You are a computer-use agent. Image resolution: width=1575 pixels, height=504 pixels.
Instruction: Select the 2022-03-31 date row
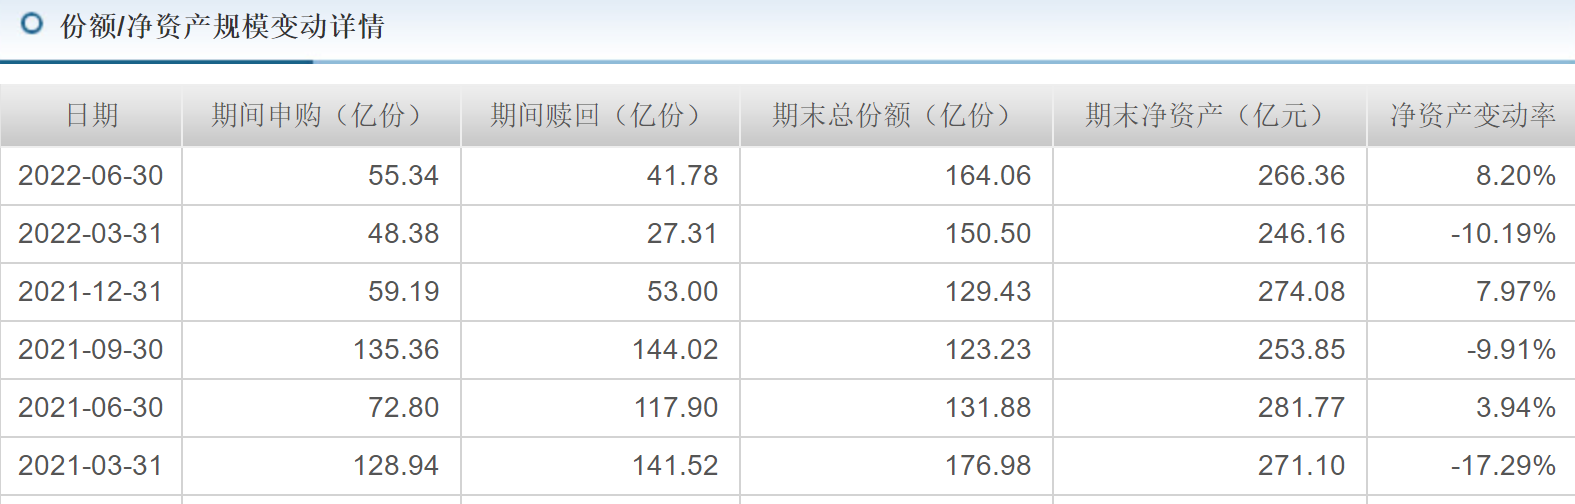click(91, 234)
